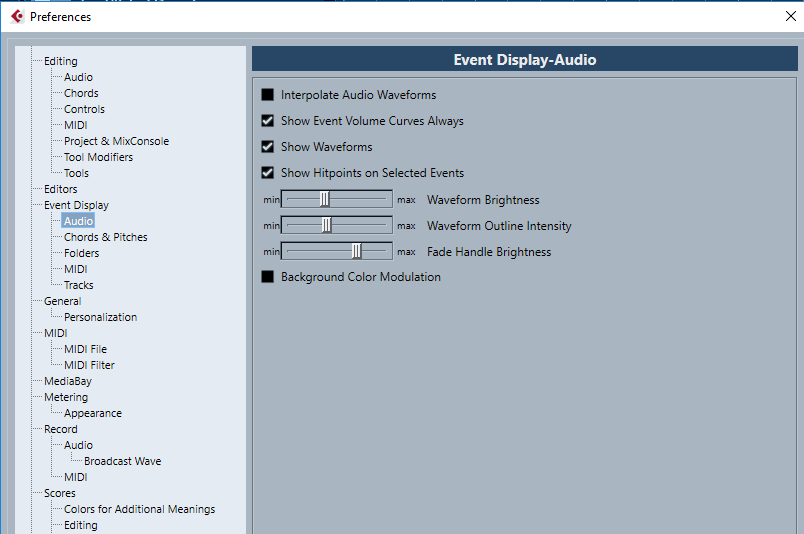Select Tools under Editing
804x534 pixels.
tap(76, 173)
